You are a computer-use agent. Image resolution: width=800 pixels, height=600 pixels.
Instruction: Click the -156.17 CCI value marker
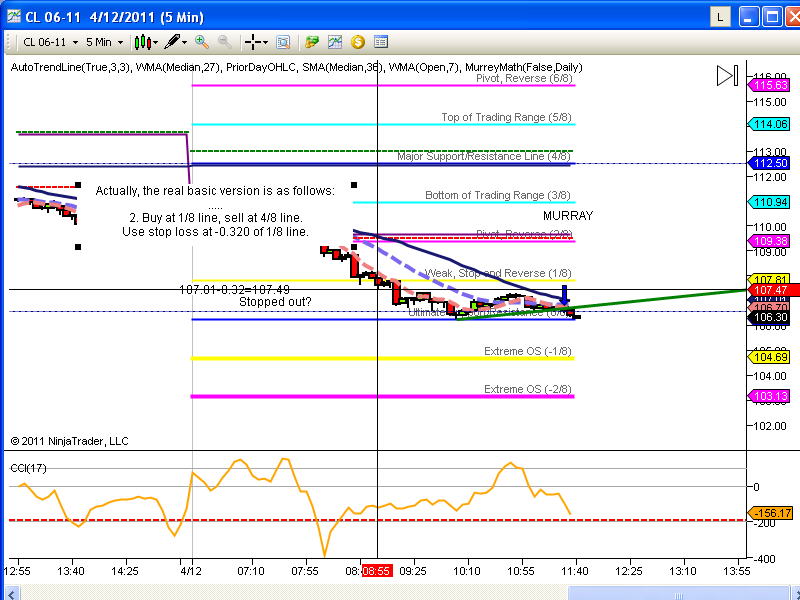[x=770, y=513]
